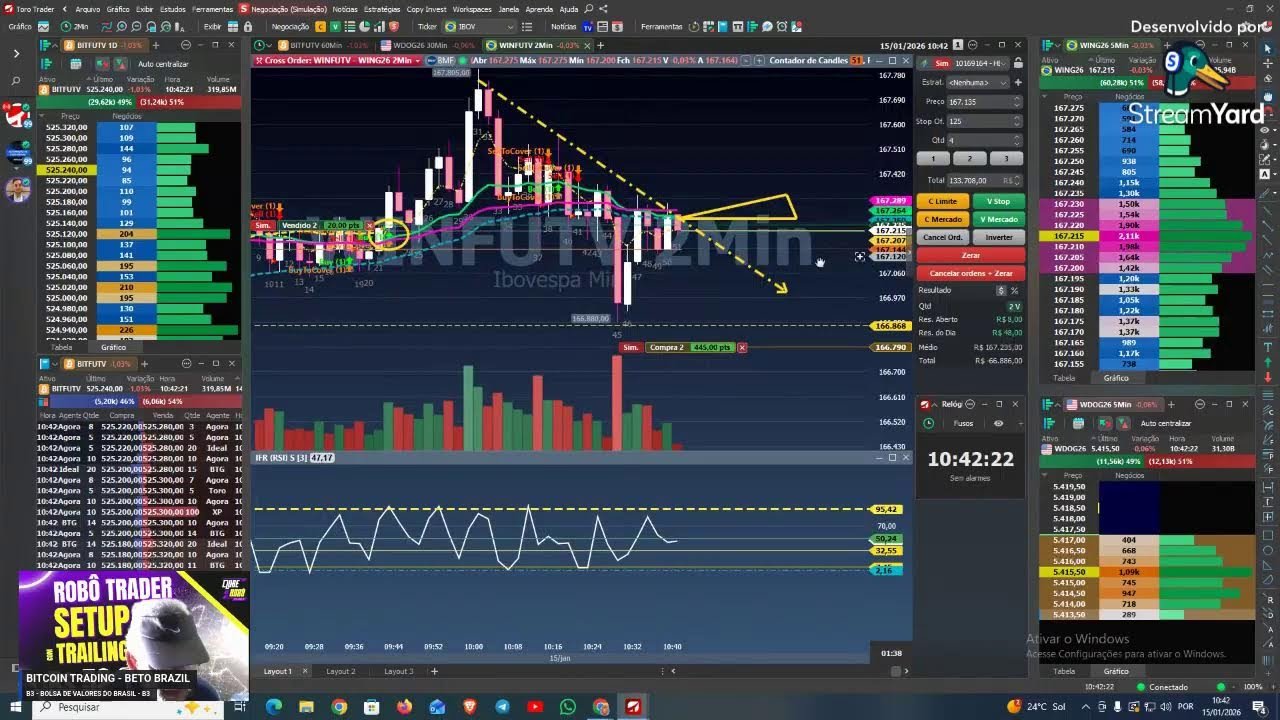Click Cancelar ordens + Zerar button
1280x720 pixels.
[x=971, y=273]
